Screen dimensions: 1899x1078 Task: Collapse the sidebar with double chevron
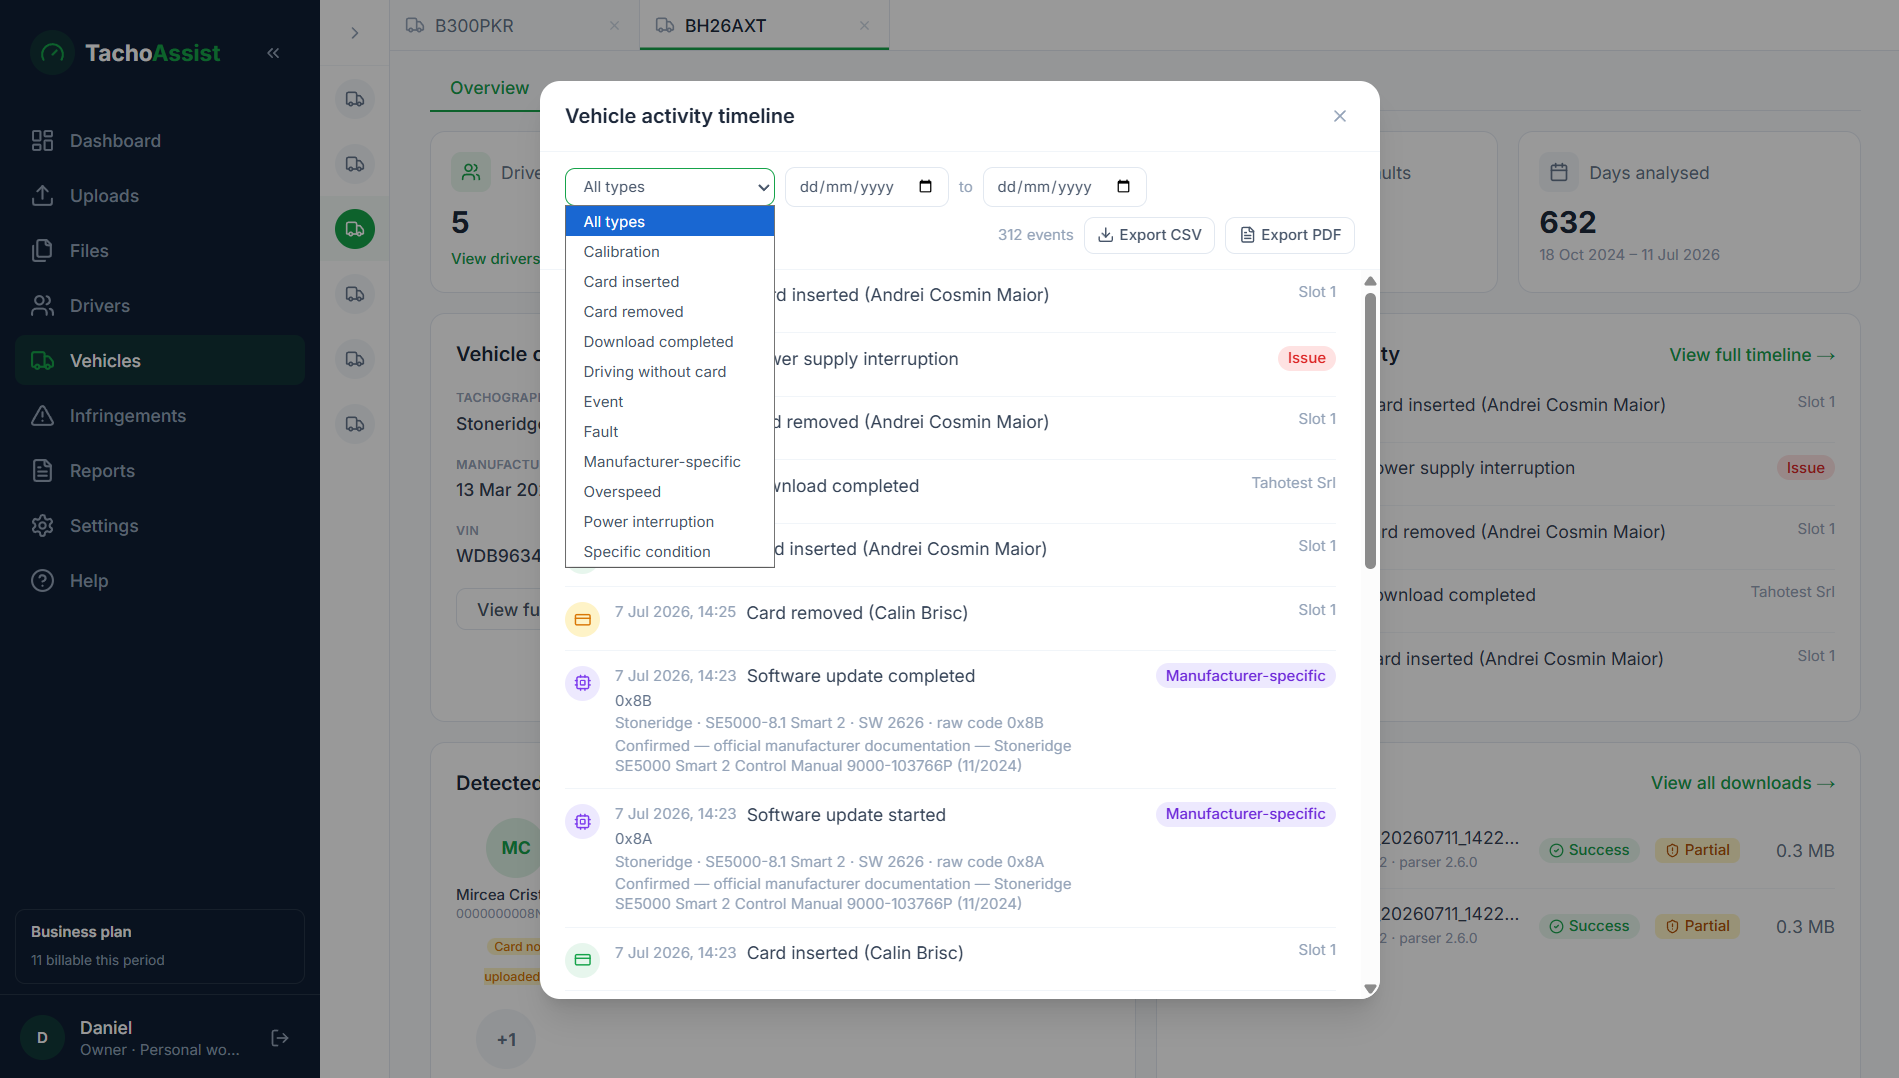pos(273,53)
